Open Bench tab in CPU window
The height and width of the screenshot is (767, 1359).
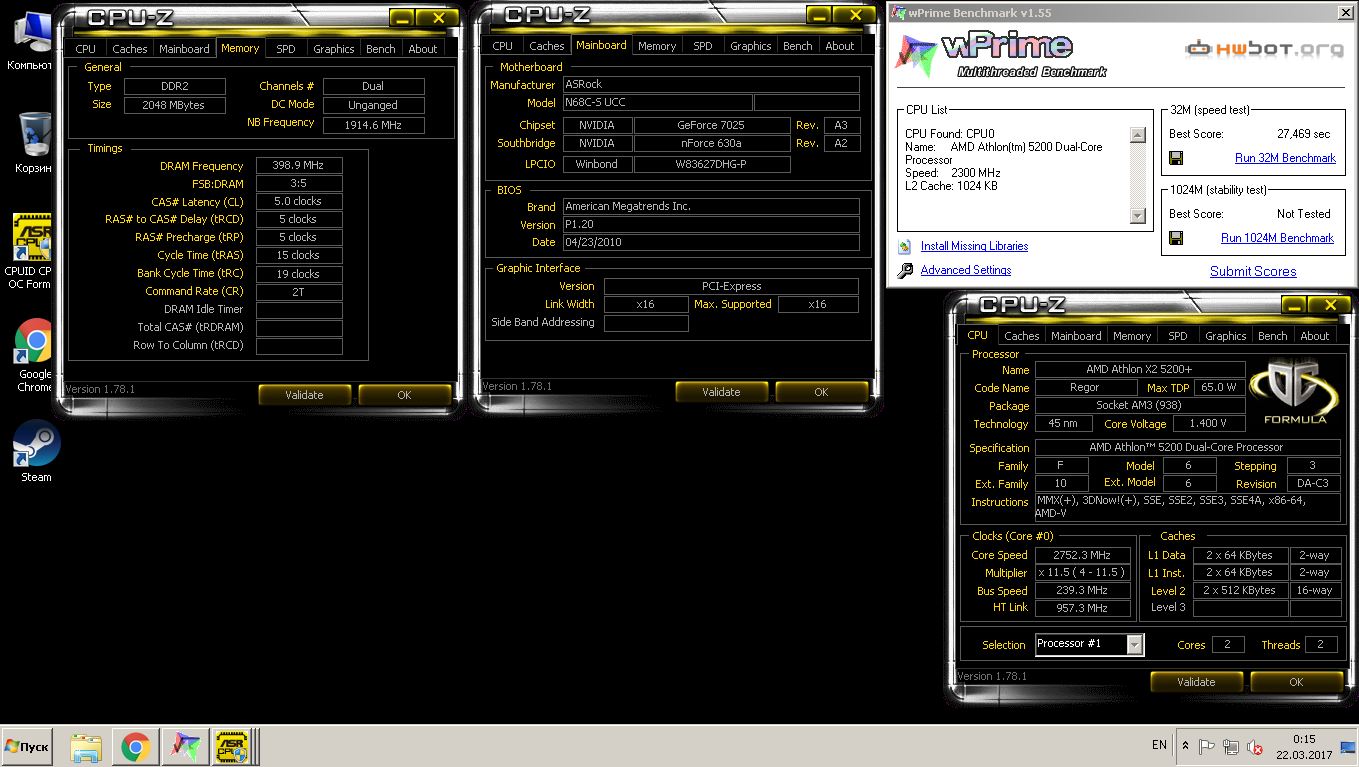(x=1273, y=336)
